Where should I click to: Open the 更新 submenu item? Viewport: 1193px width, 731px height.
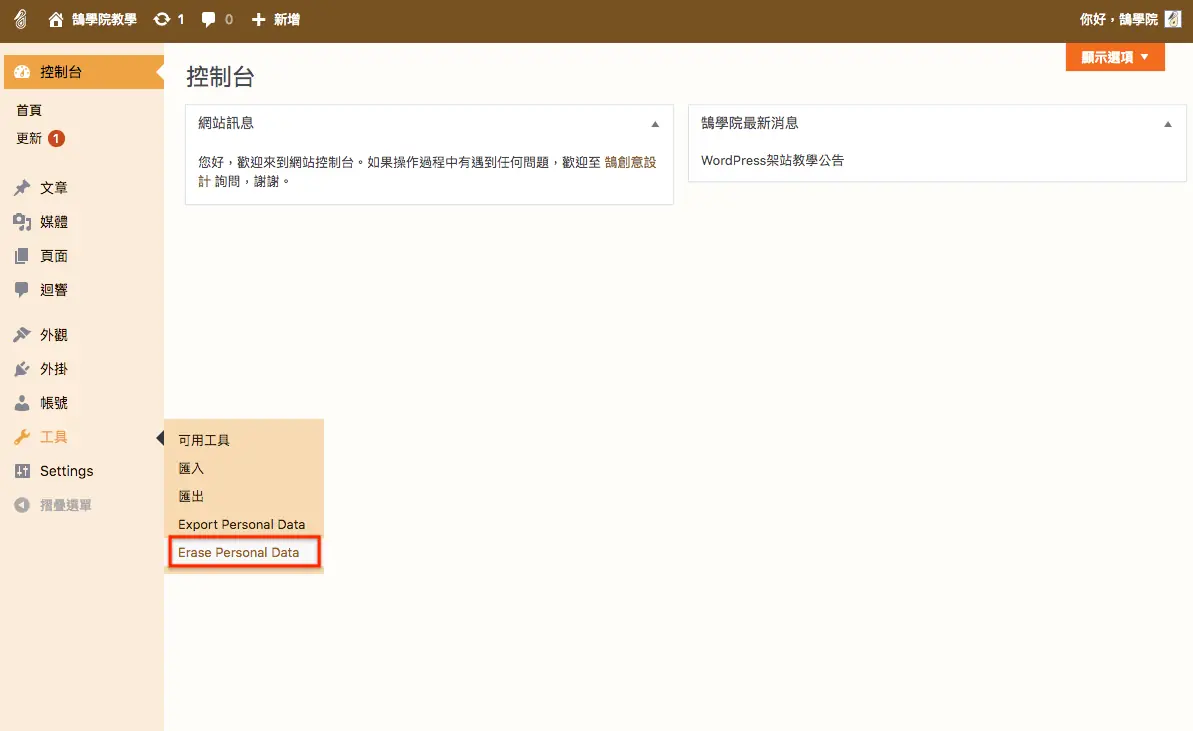click(x=29, y=138)
